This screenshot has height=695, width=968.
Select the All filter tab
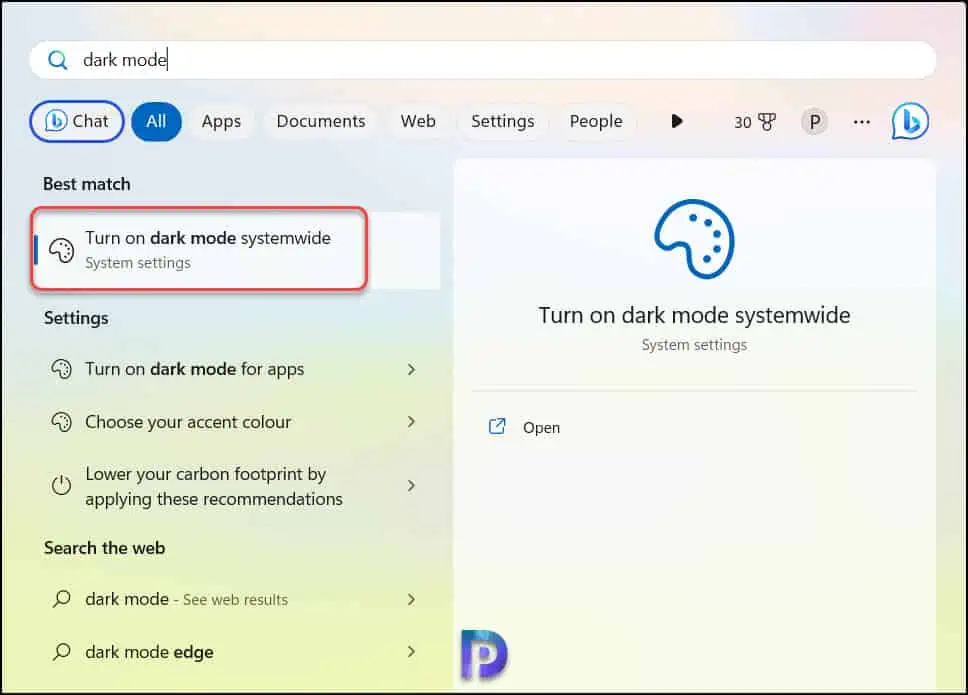click(156, 121)
